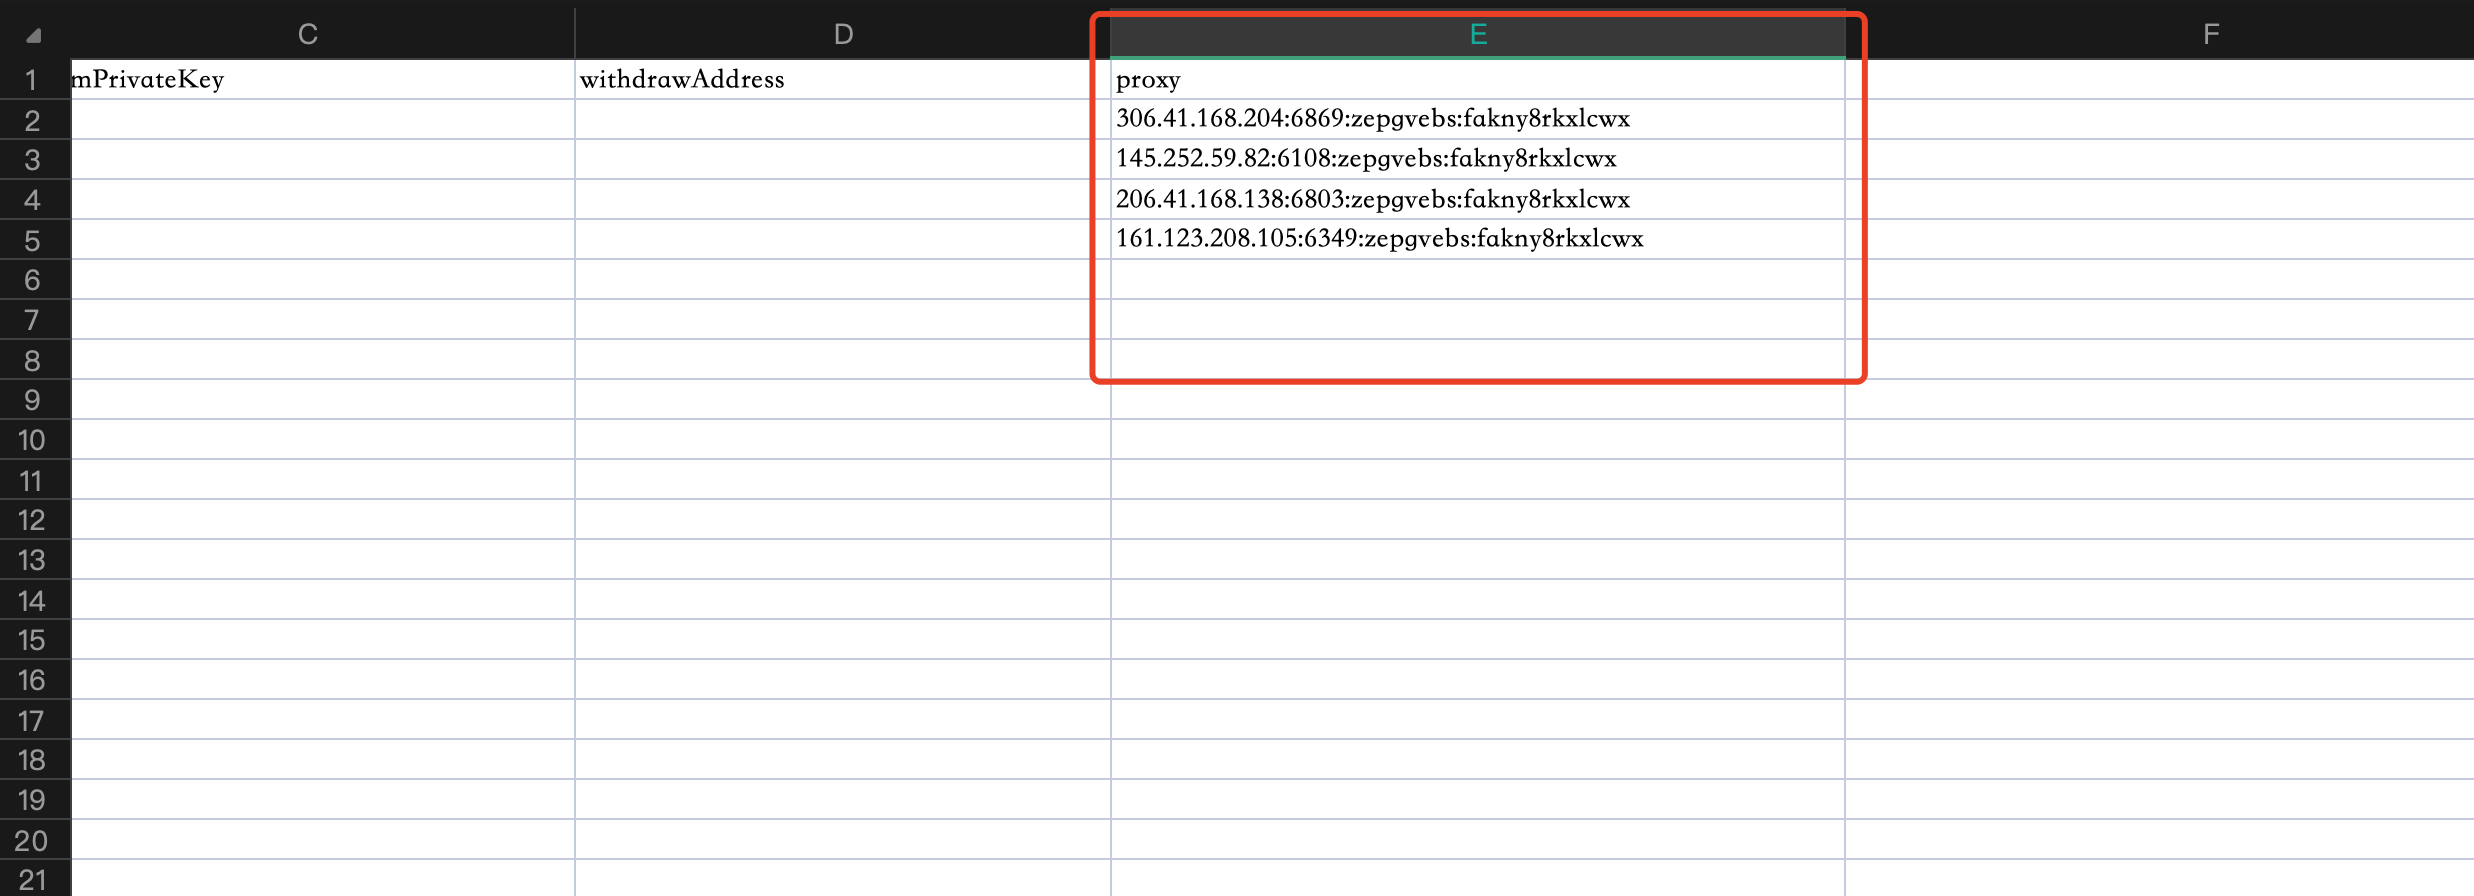Select proxy cell starting with 161.123.208.105

(1379, 239)
